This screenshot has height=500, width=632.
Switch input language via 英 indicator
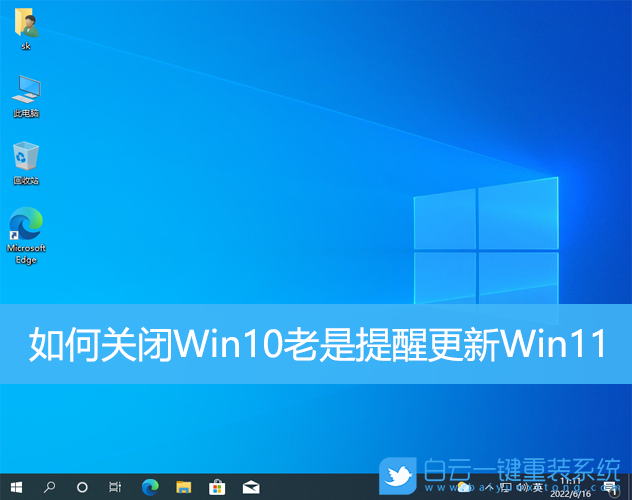tap(538, 487)
